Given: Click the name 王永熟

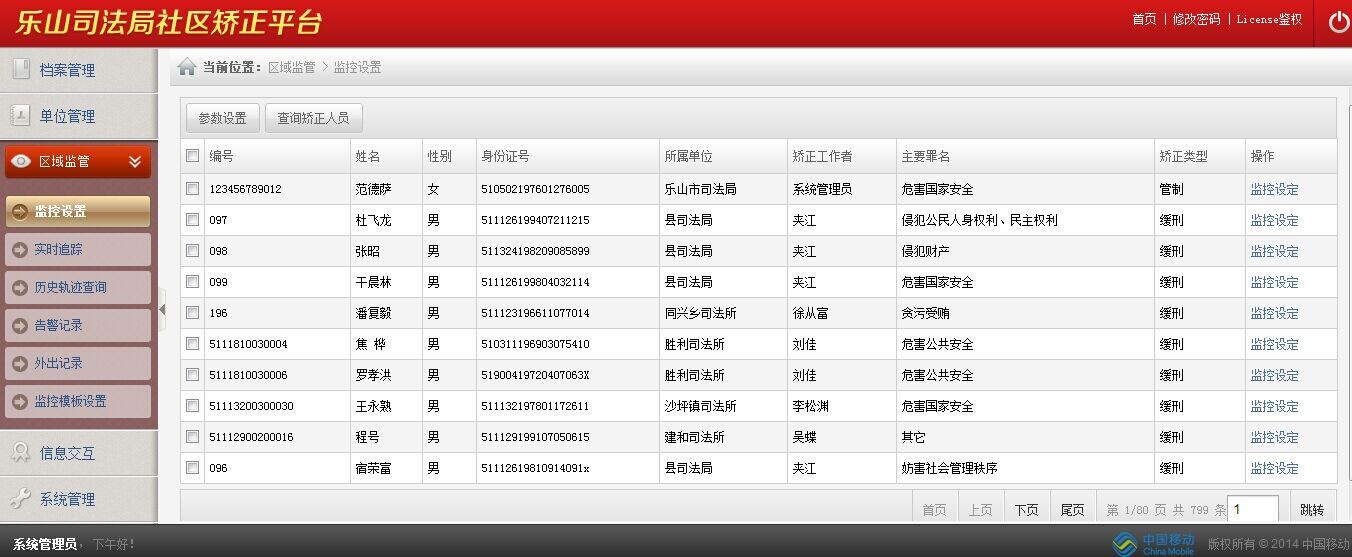Looking at the screenshot, I should click(x=373, y=406).
